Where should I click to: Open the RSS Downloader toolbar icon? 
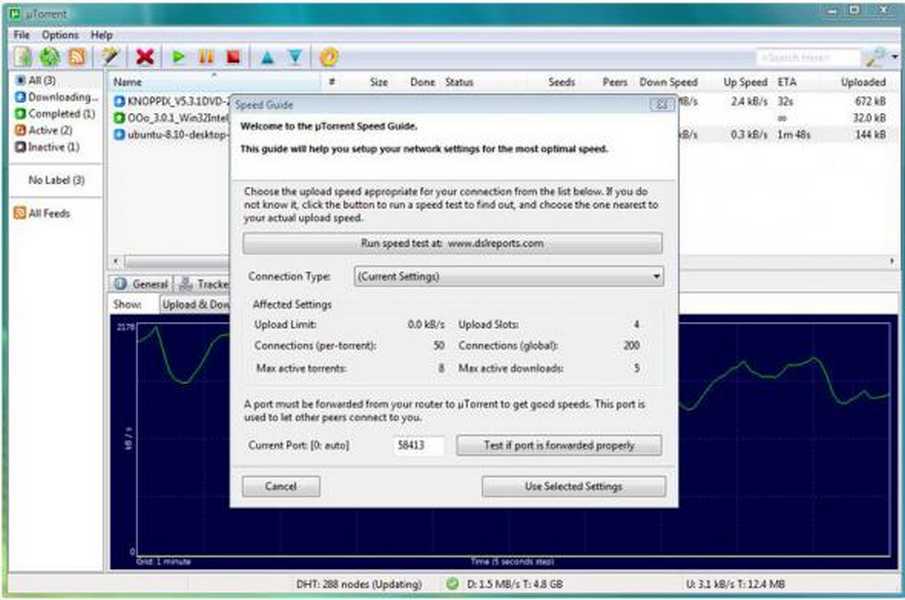pyautogui.click(x=77, y=57)
